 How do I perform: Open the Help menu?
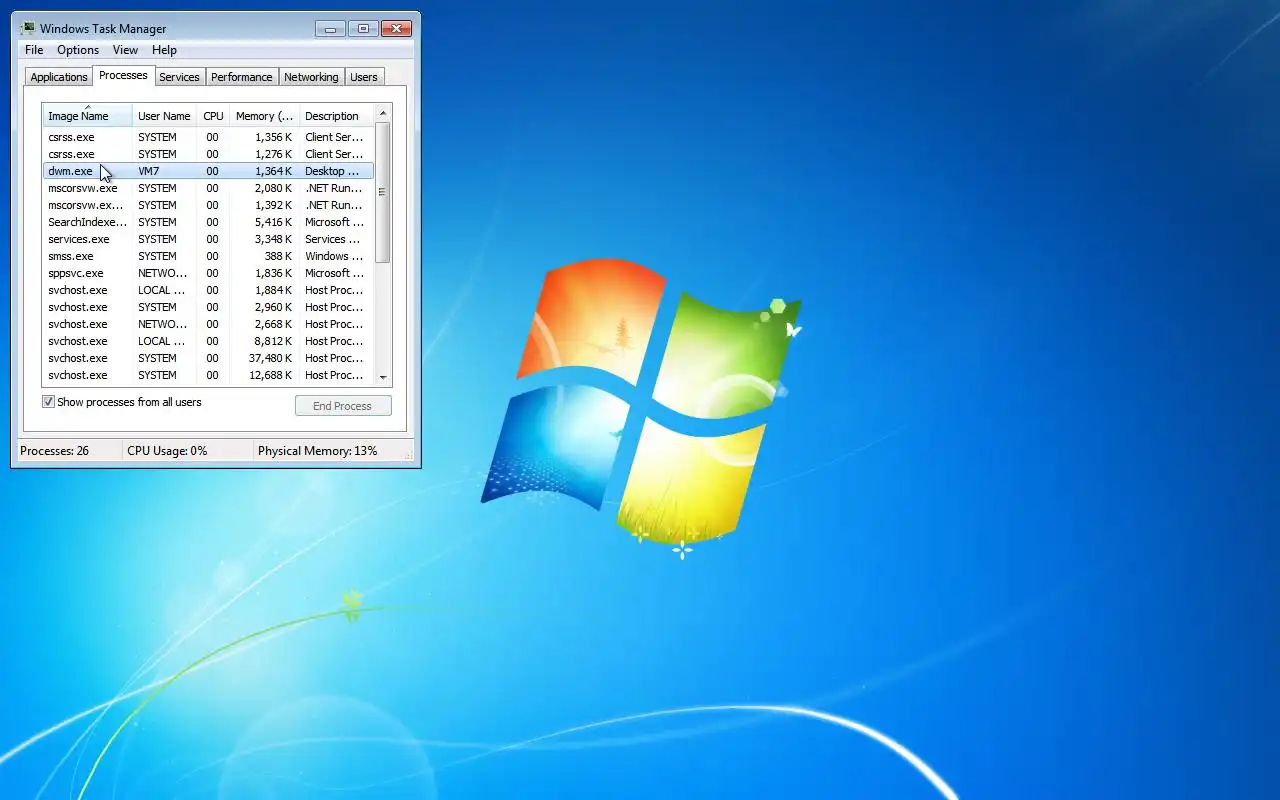(164, 50)
